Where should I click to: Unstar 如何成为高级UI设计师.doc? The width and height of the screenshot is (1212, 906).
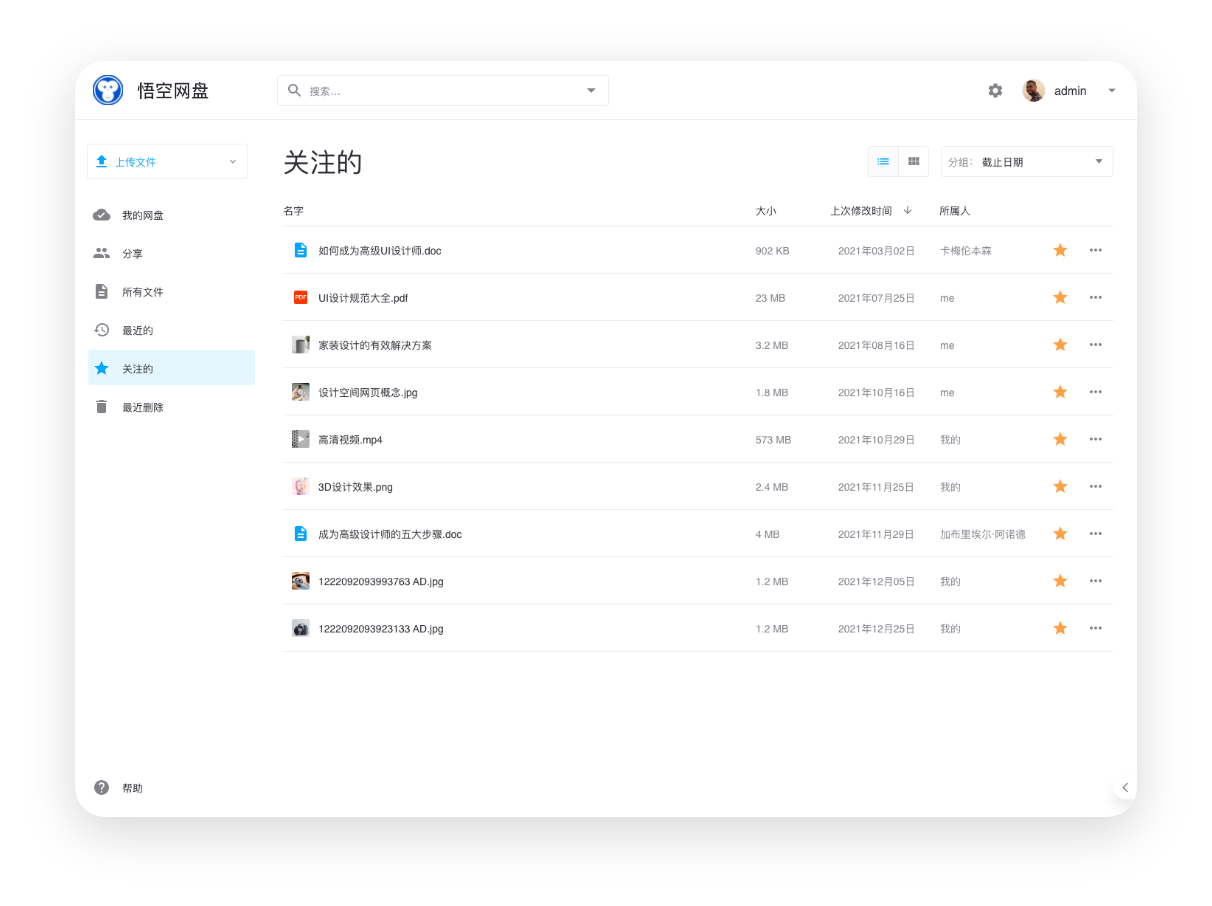pos(1060,250)
